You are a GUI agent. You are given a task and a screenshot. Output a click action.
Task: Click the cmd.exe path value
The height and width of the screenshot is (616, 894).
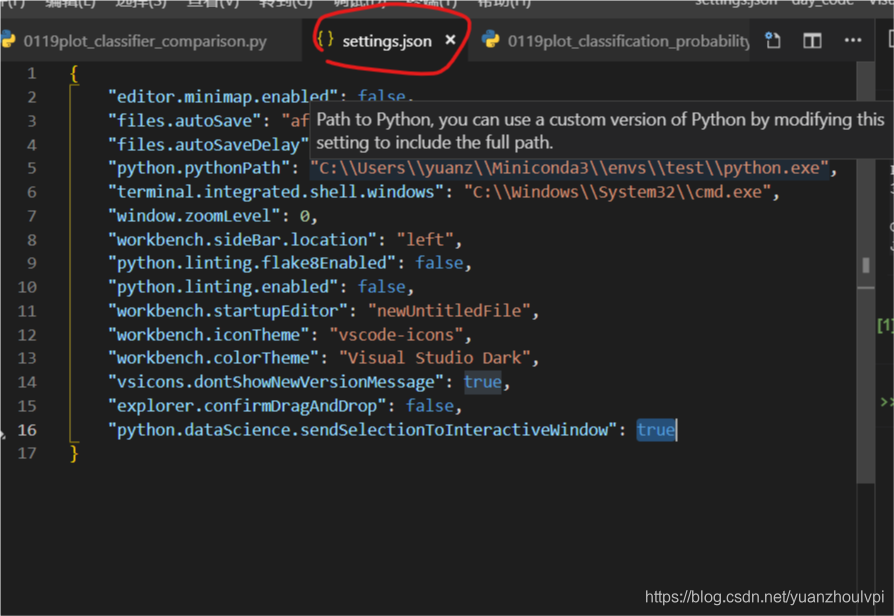tap(617, 192)
